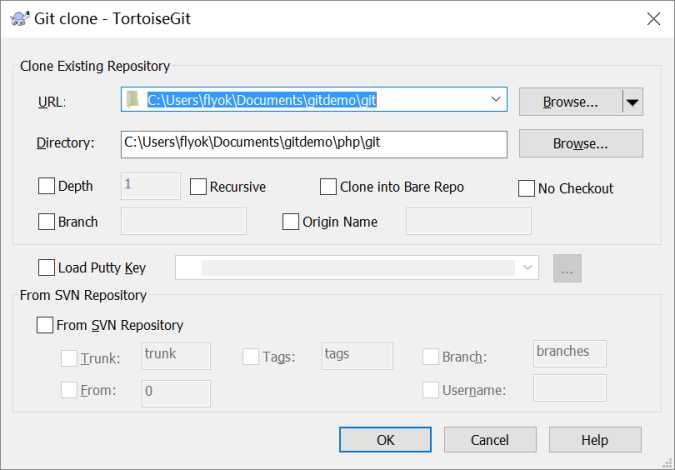The width and height of the screenshot is (675, 470).
Task: Click the dialog resize grip corner
Action: tap(668, 464)
